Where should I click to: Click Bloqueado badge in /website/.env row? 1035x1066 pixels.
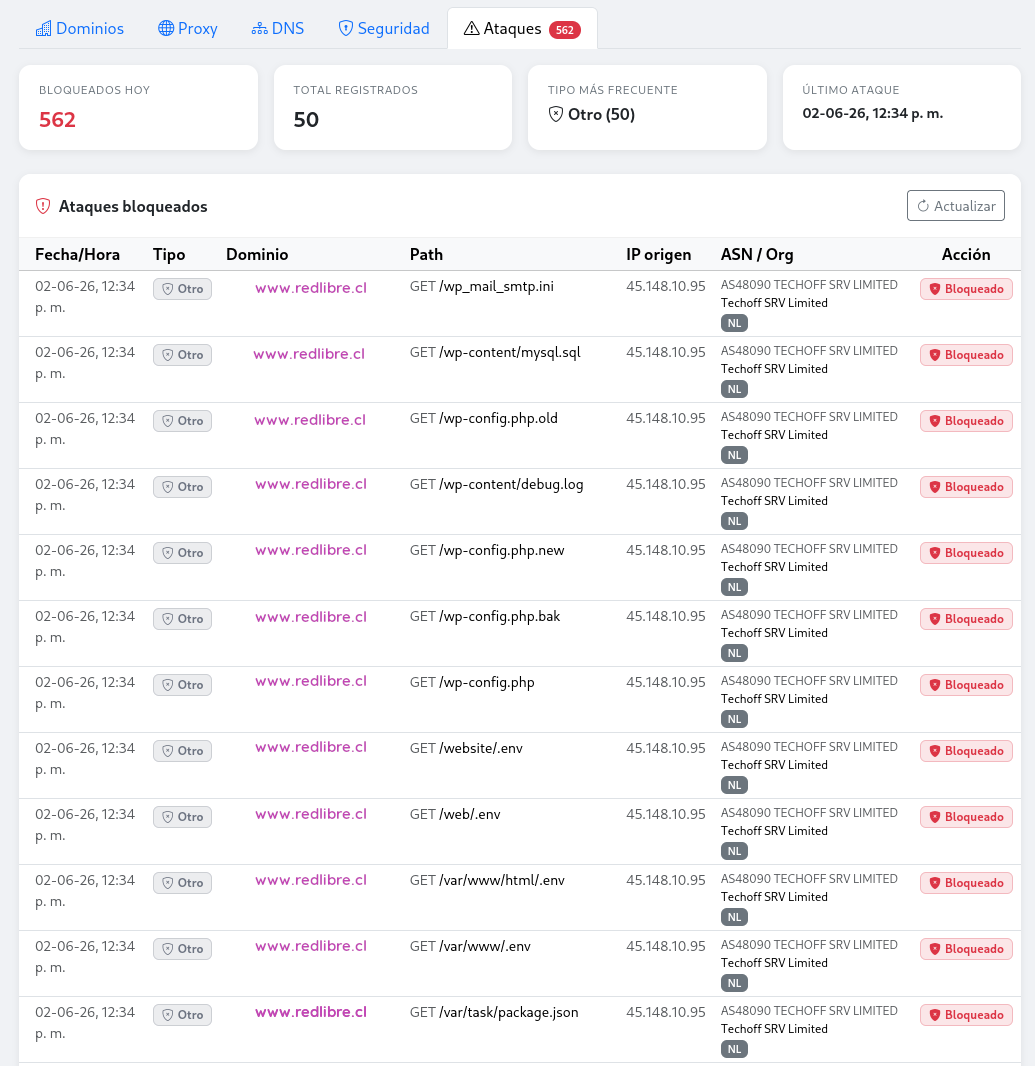tap(966, 751)
